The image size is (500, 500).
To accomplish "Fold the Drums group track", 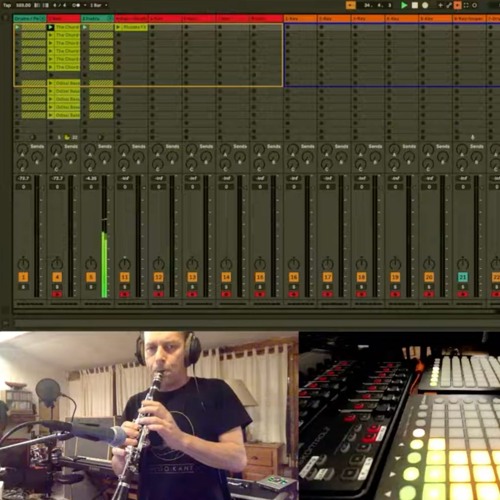I will click(43, 18).
